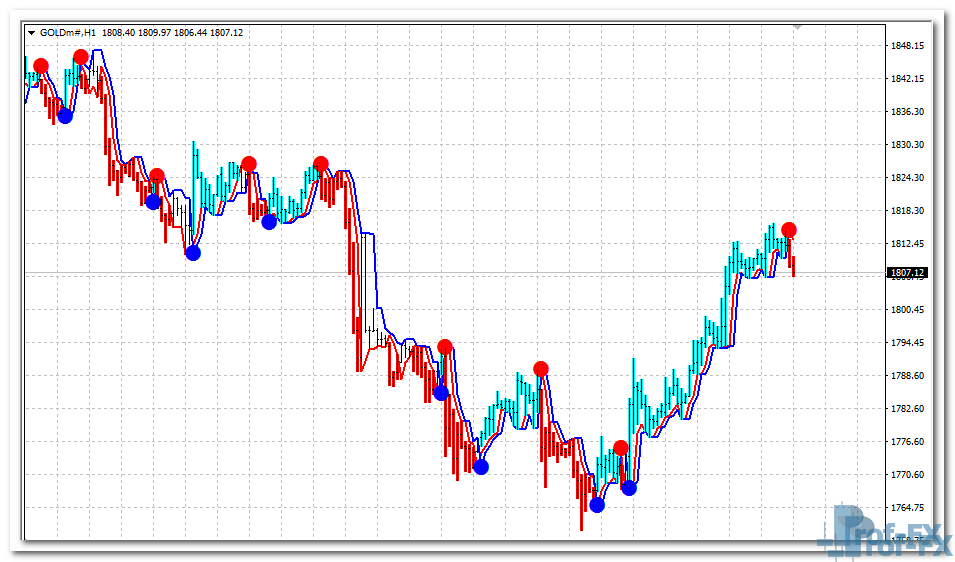Select the 1830.30 price axis label
The image size is (955, 562).
click(x=906, y=145)
